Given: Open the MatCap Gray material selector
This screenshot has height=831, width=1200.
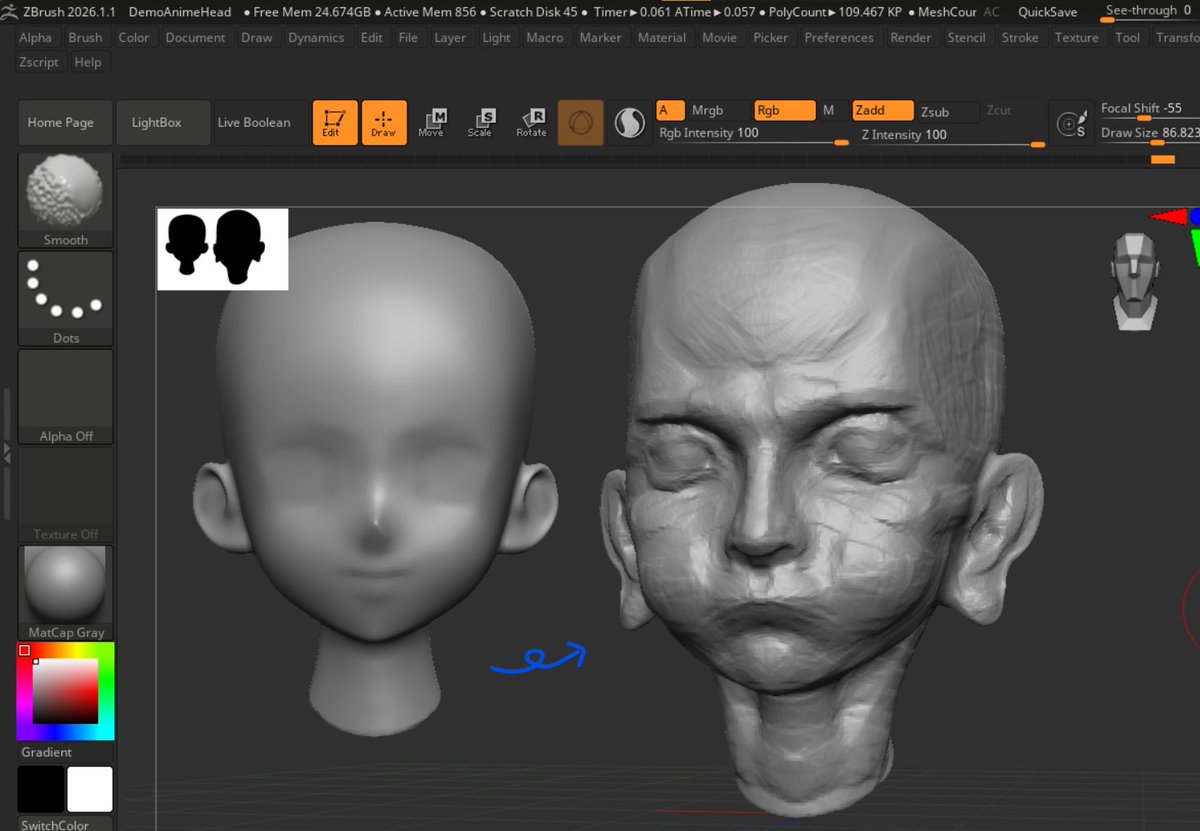Looking at the screenshot, I should 66,593.
